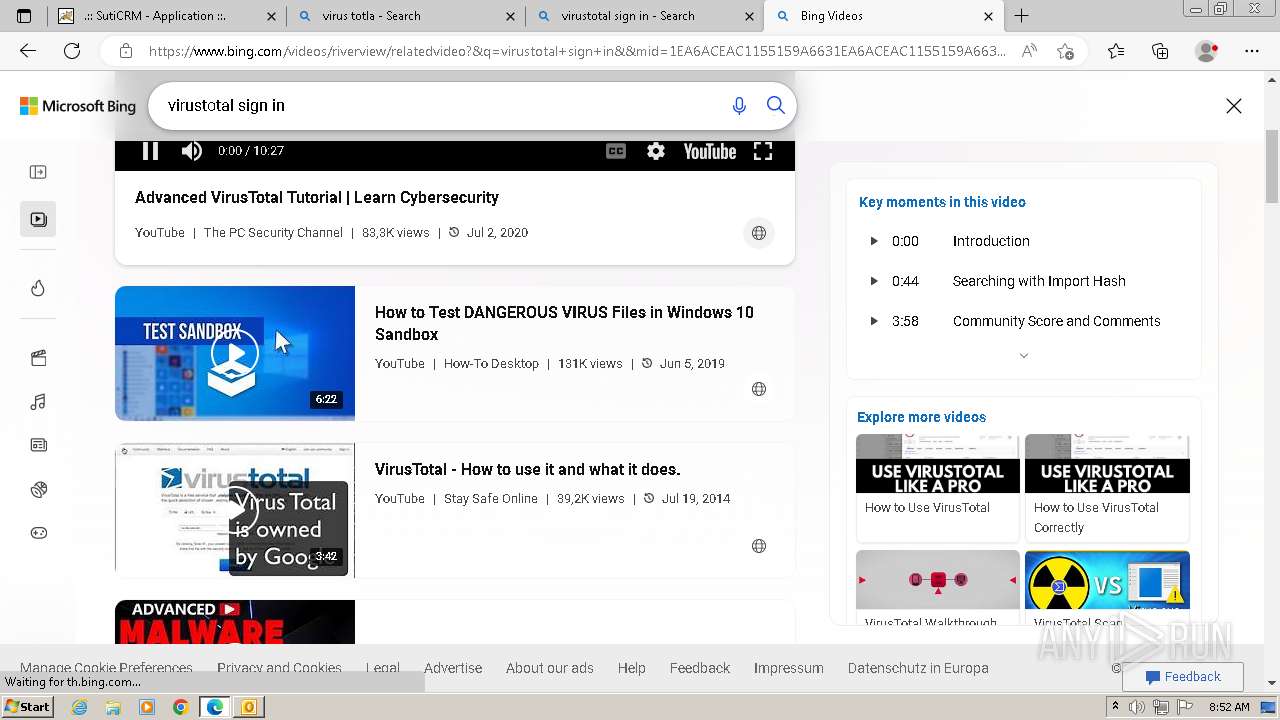Click the search magnifier icon
Image resolution: width=1280 pixels, height=720 pixels.
pyautogui.click(x=776, y=106)
